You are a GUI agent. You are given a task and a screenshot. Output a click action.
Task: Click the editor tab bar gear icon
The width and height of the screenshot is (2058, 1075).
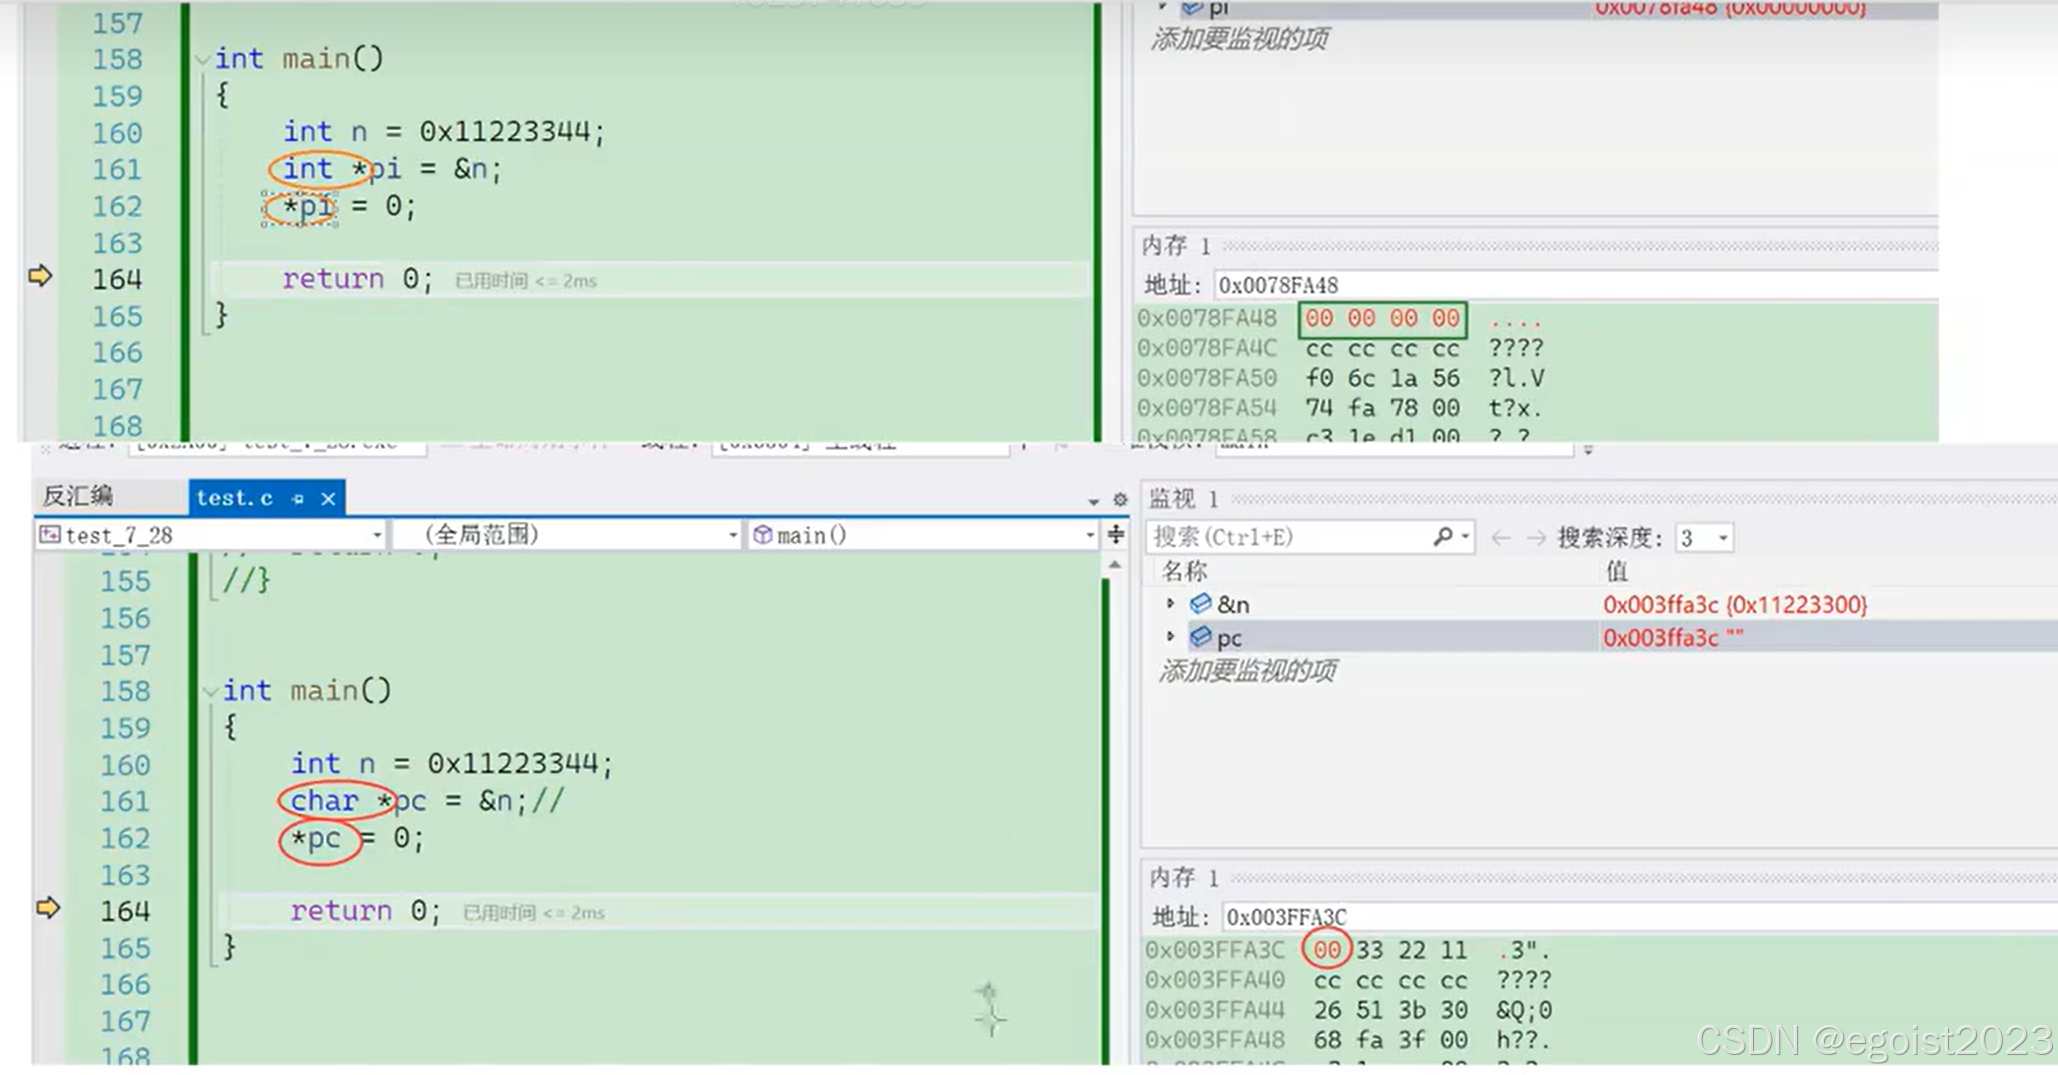coord(1120,499)
